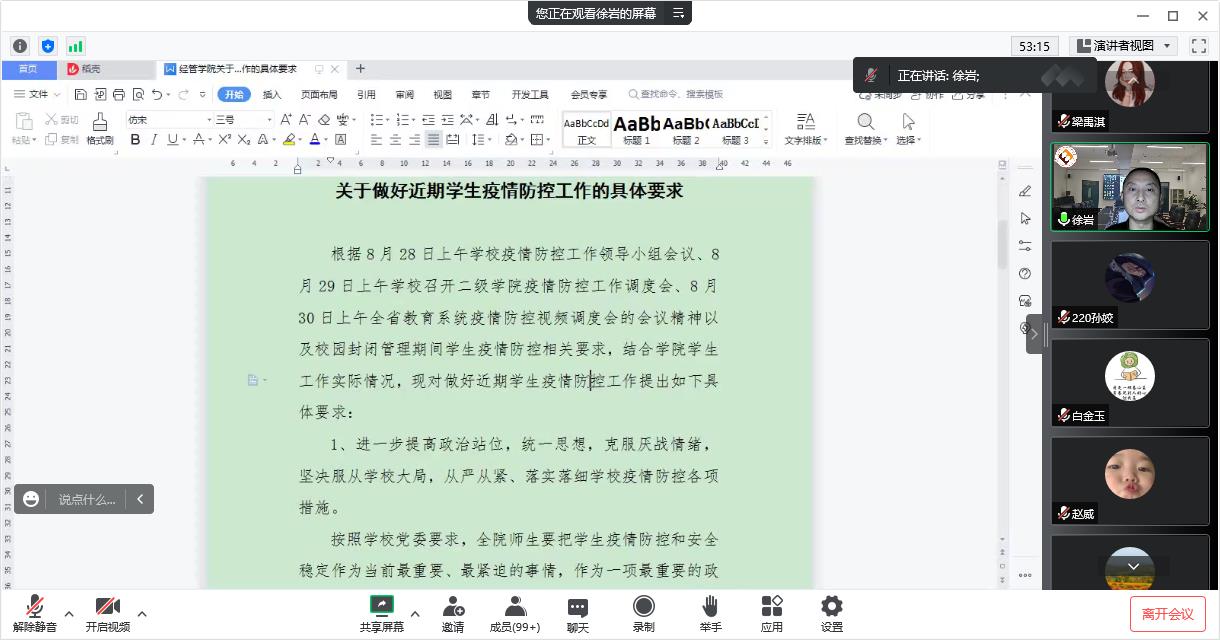
Task: Expand video options arrow beside 开启视频
Action: [x=142, y=613]
